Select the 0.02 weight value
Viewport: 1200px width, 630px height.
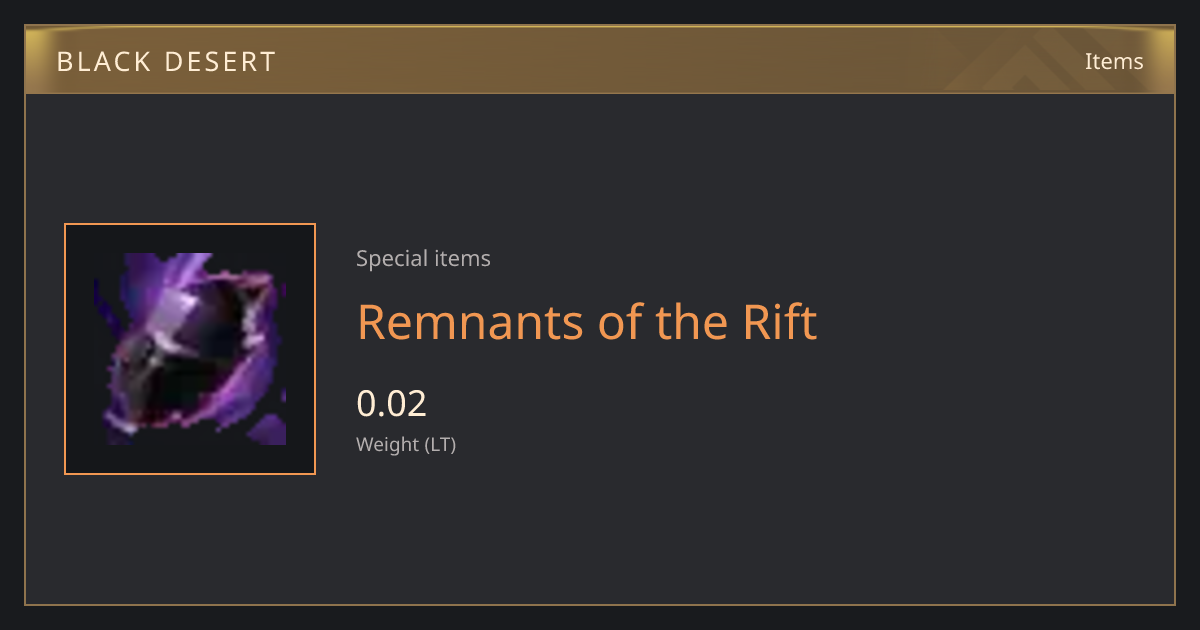point(392,404)
